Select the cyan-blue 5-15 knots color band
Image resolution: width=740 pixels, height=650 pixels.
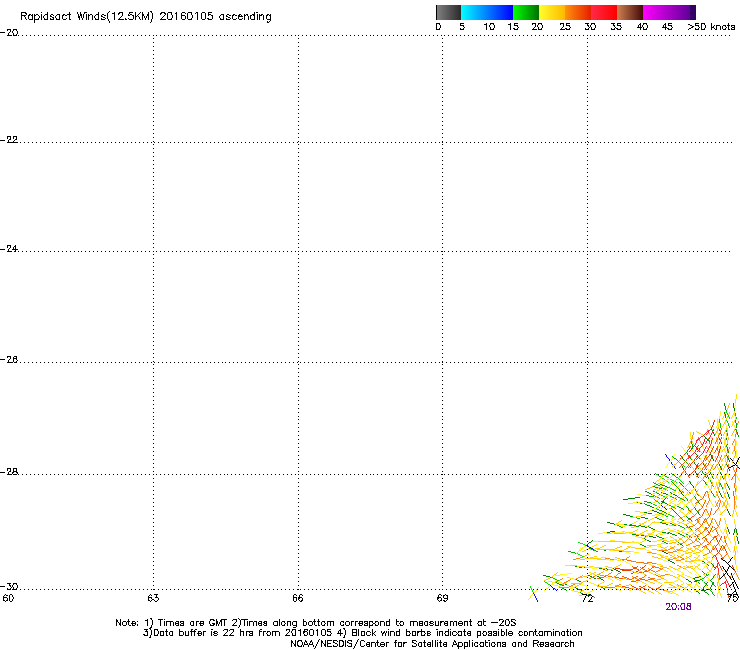coord(487,12)
